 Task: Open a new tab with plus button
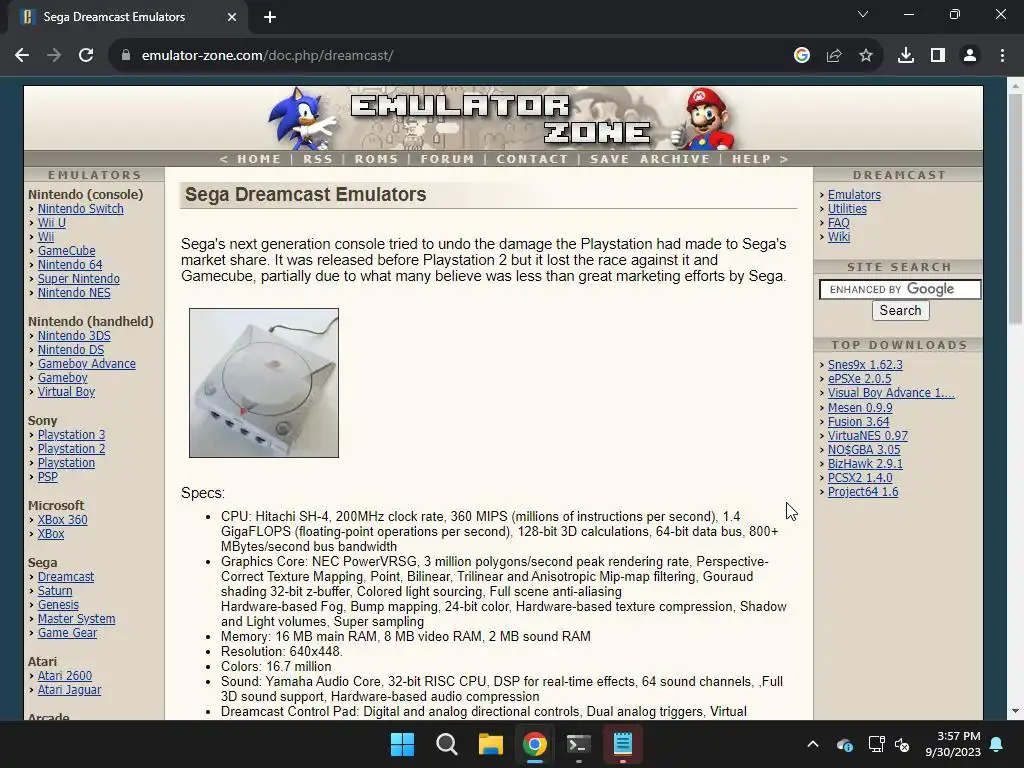[270, 17]
